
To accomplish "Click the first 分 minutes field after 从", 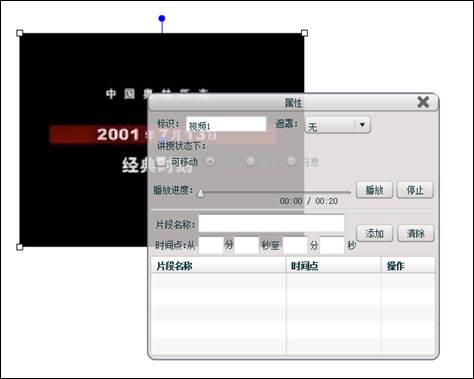I will [211, 246].
